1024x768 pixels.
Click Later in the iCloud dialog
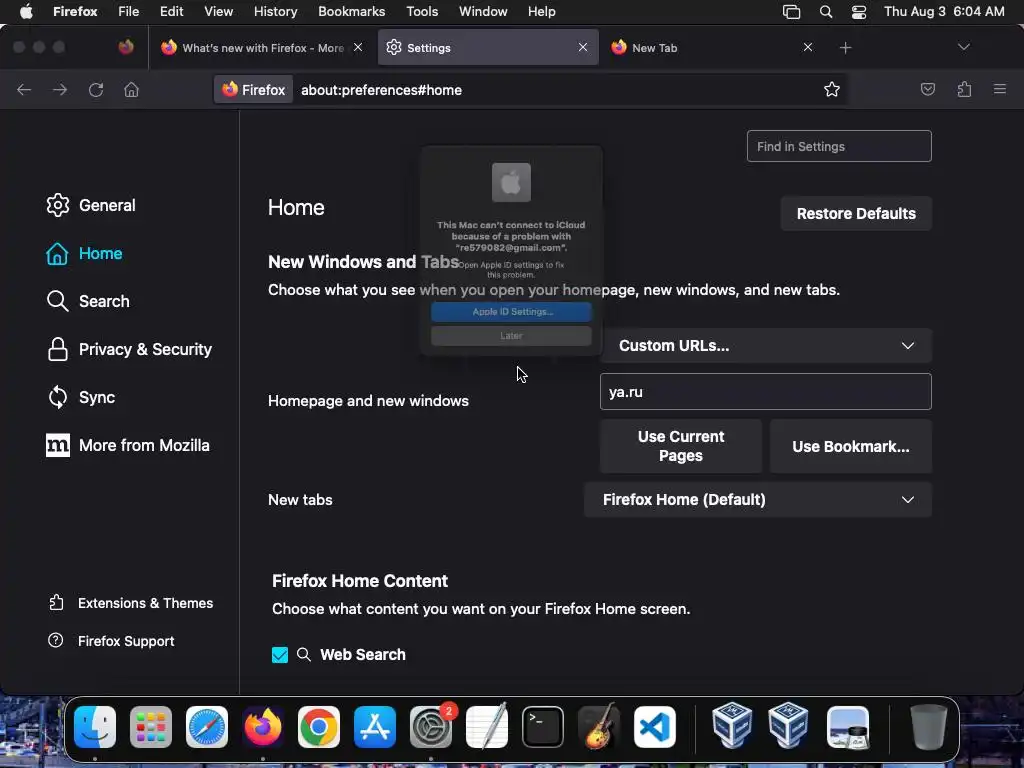(511, 336)
